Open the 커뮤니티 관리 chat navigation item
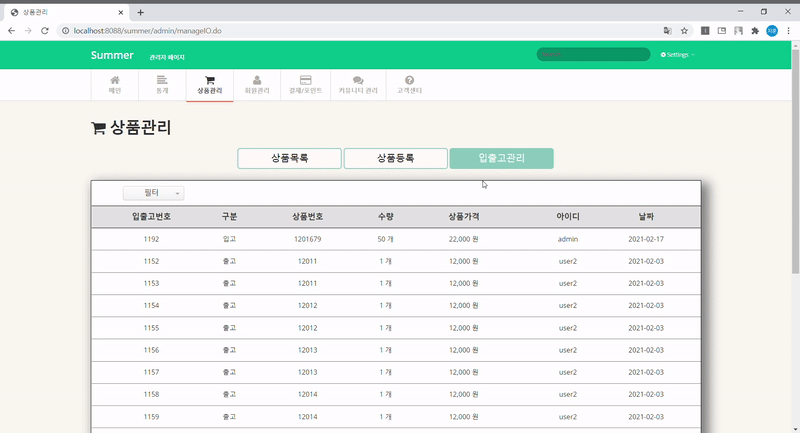This screenshot has width=800, height=433. (358, 85)
